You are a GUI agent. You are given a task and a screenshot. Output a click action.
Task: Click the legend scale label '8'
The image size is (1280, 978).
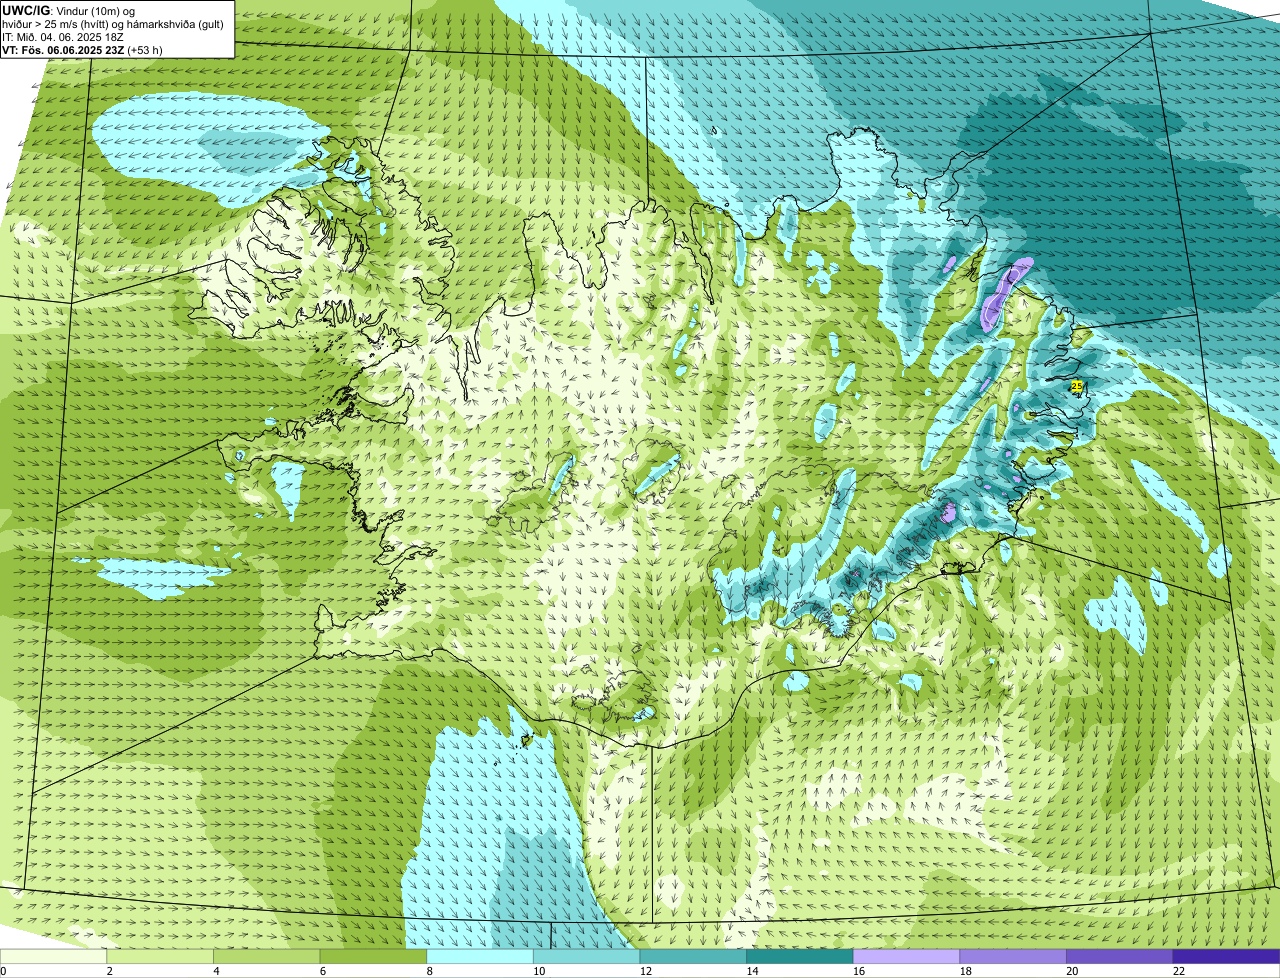coord(429,971)
